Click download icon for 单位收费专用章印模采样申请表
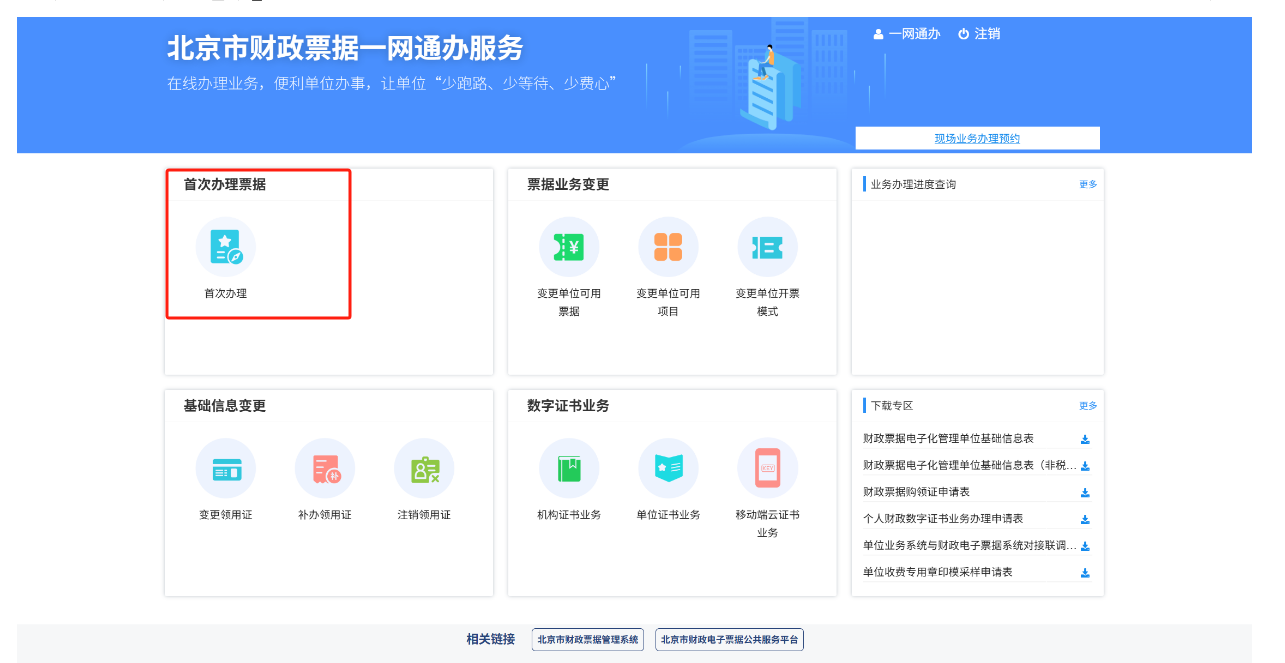Viewport: 1285px width, 663px height. pyautogui.click(x=1085, y=573)
